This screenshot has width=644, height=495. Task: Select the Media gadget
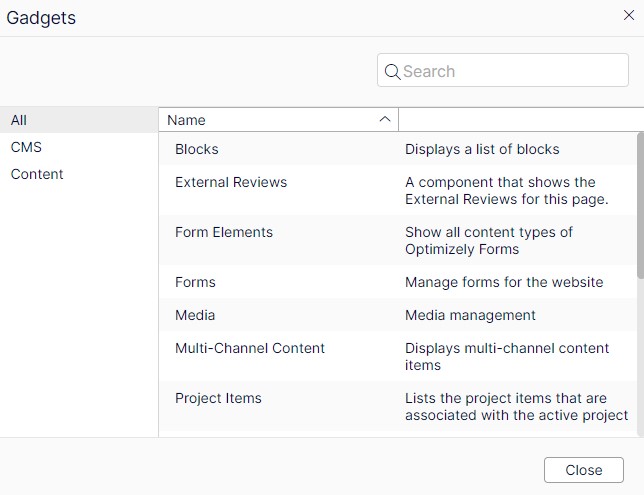click(195, 315)
